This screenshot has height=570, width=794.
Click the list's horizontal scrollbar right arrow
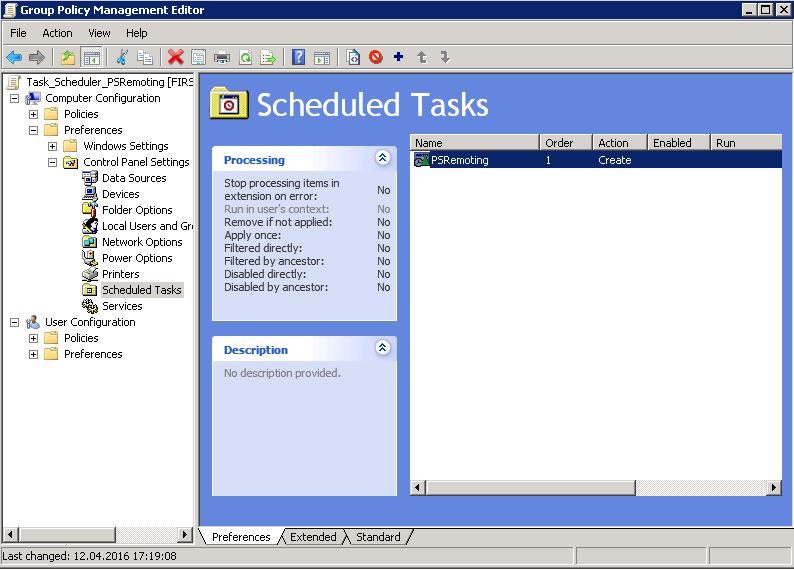(773, 488)
